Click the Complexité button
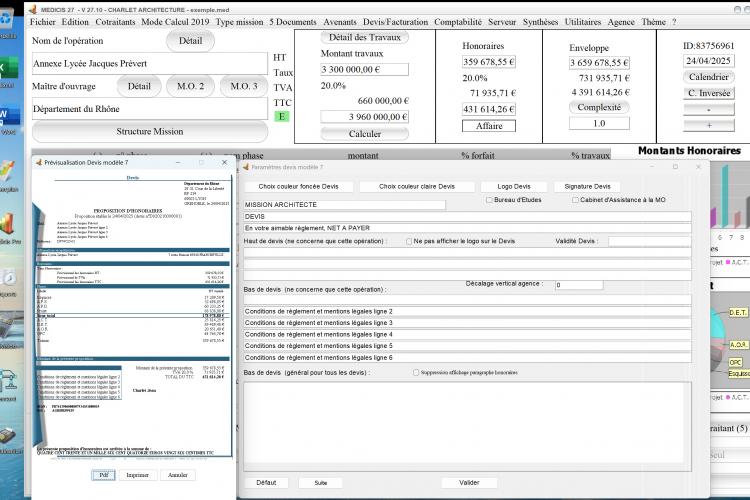Viewport: 750px width, 500px height. tap(599, 107)
